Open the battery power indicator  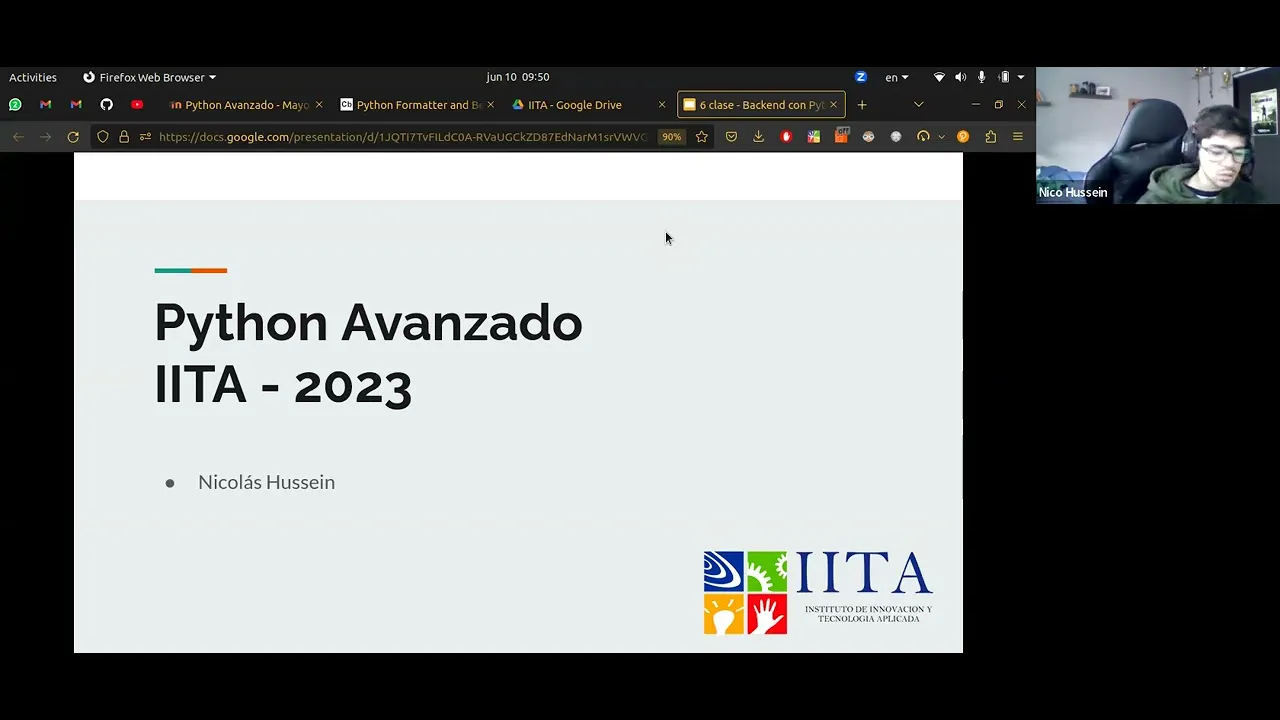pyautogui.click(x=1004, y=77)
